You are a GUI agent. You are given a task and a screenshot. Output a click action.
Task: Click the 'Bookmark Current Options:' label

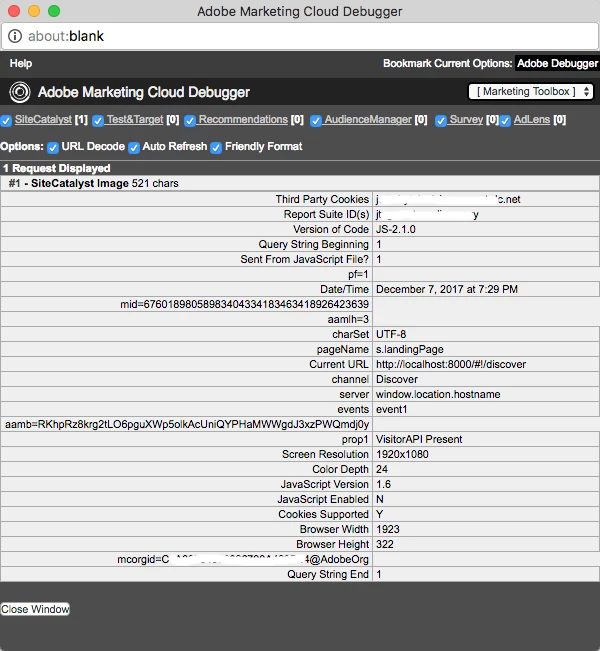pos(448,63)
